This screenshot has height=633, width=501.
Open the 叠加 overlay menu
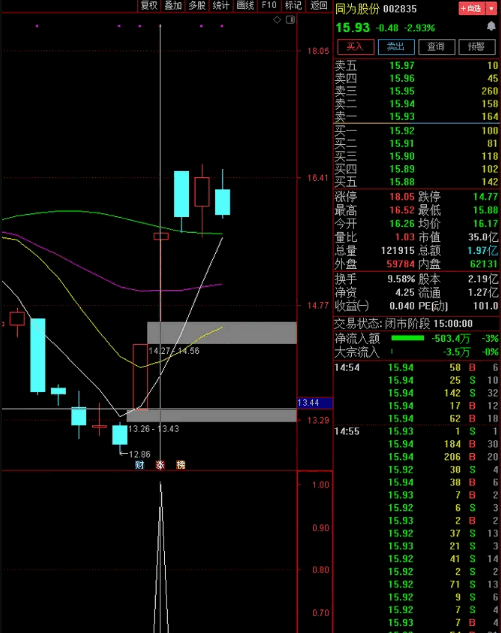[x=173, y=5]
